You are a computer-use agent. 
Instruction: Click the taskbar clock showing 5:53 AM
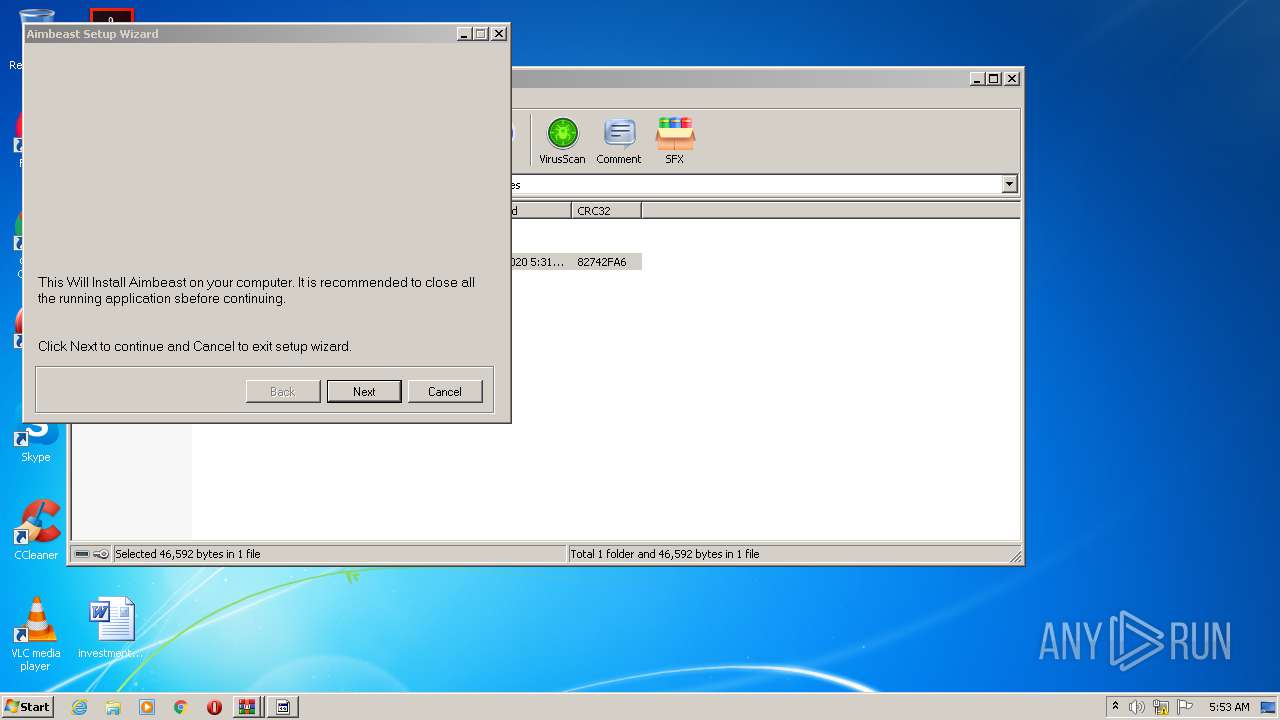[1229, 707]
